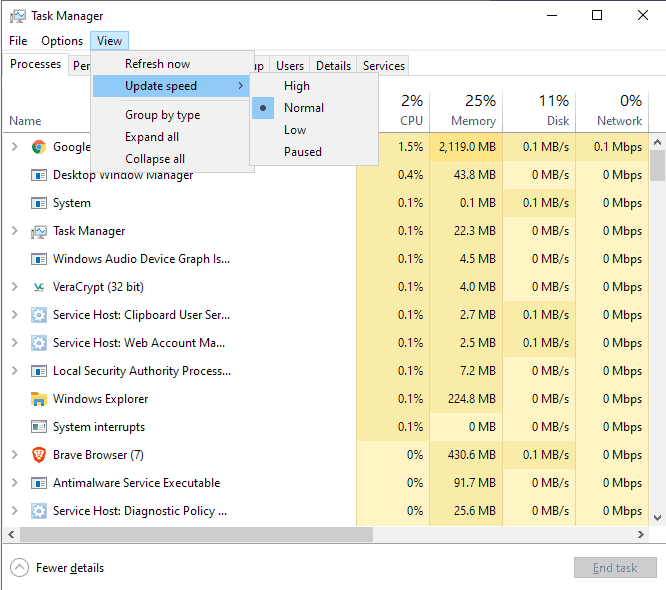Screen dimensions: 666x590
Task: Click the System interrupts icon
Action: [x=39, y=427]
